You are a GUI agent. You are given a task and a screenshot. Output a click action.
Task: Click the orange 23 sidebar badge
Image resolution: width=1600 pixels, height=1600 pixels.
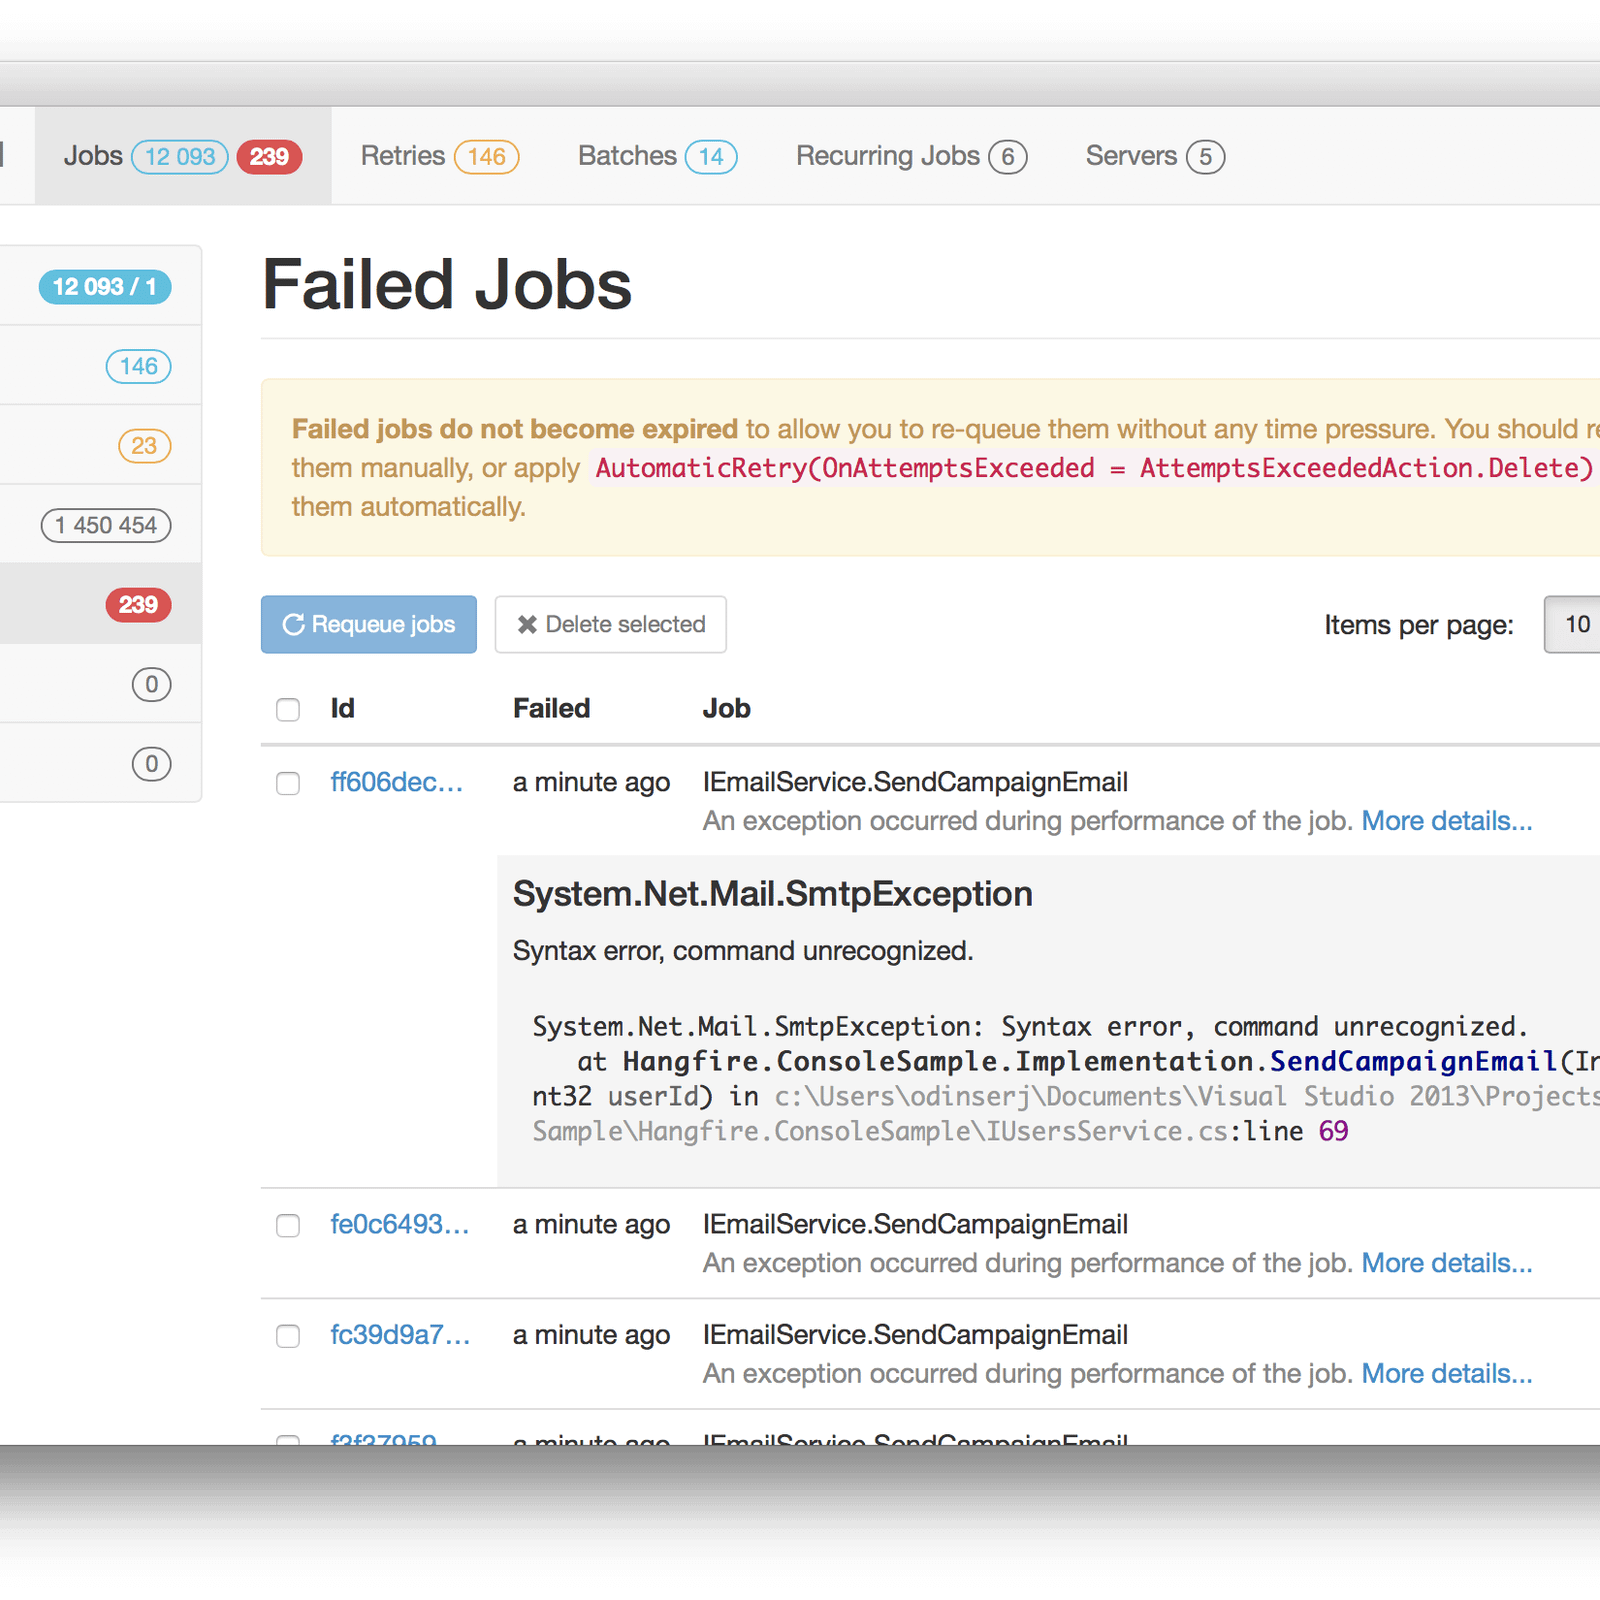tap(144, 446)
